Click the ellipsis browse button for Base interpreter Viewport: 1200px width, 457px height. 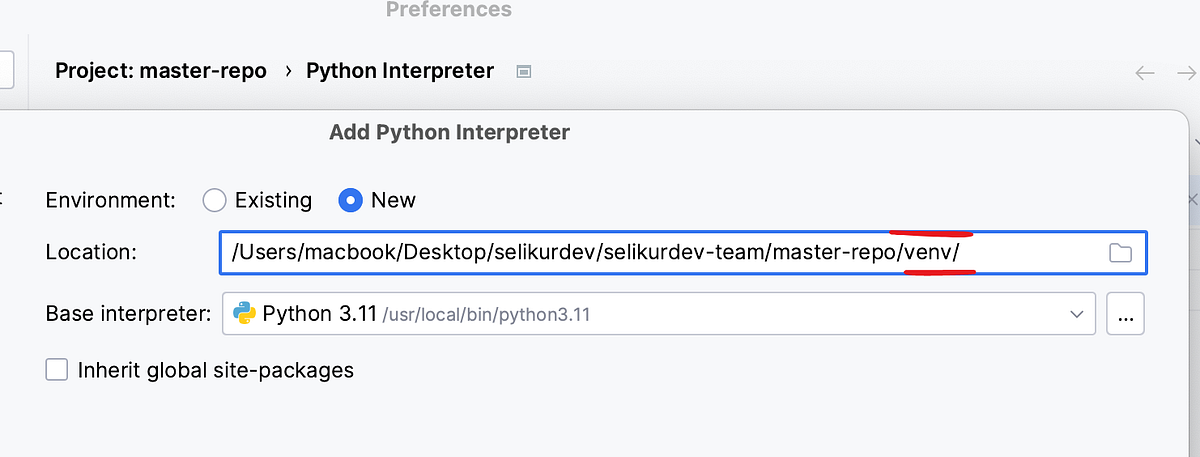point(1126,314)
